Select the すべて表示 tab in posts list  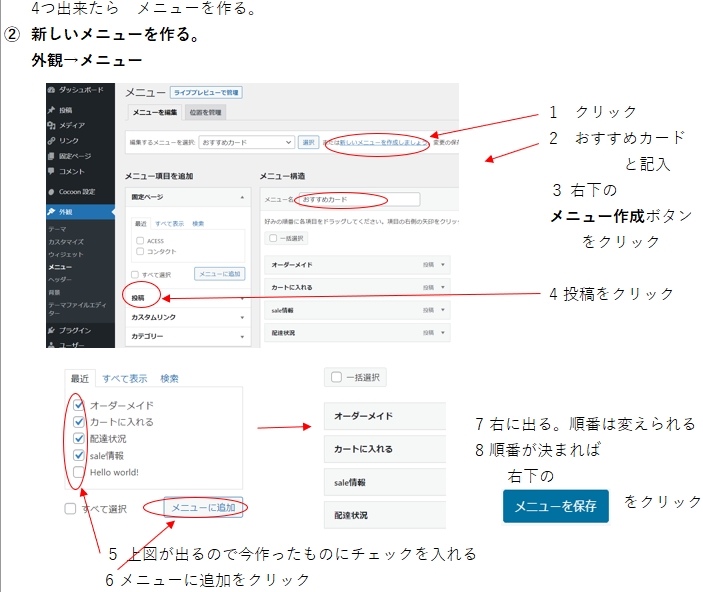point(125,379)
